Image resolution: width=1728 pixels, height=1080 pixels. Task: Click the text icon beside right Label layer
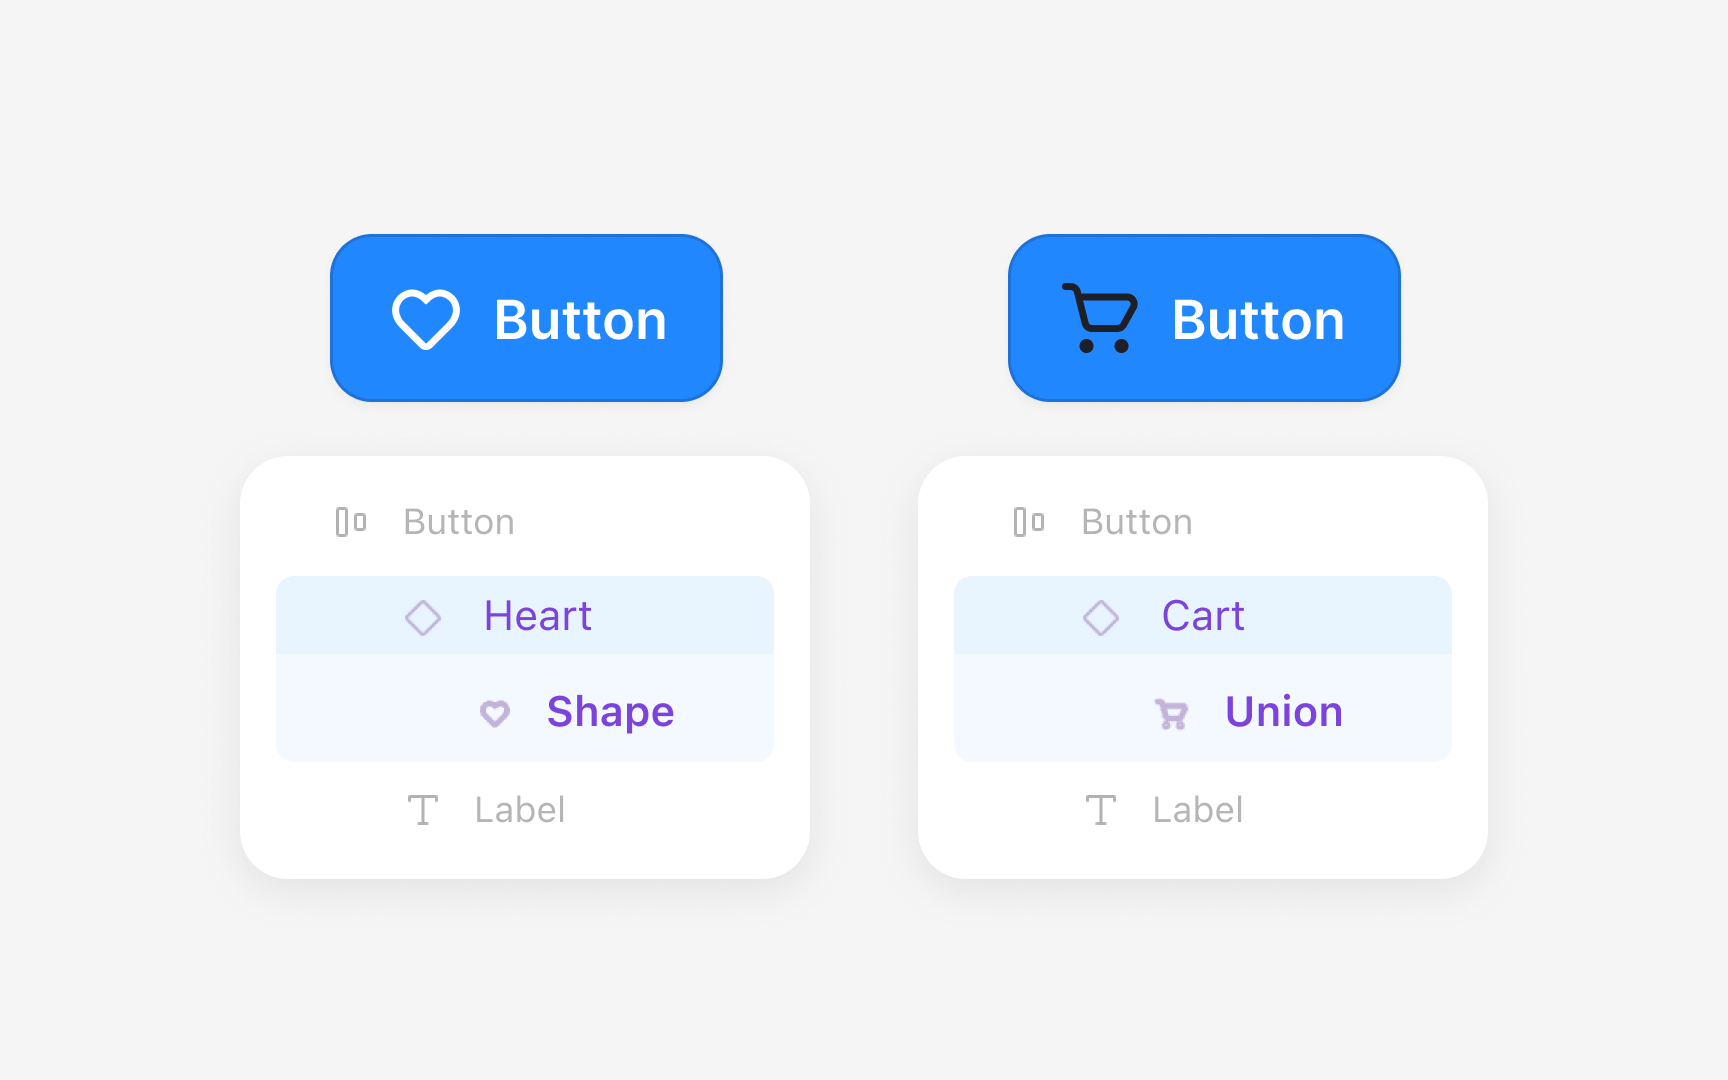tap(1100, 810)
